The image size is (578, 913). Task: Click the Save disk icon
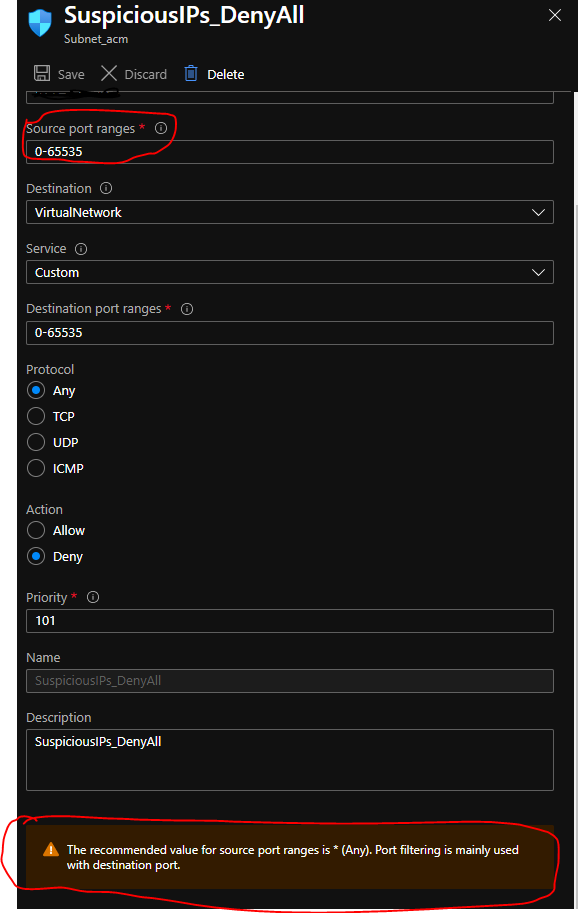pos(41,73)
